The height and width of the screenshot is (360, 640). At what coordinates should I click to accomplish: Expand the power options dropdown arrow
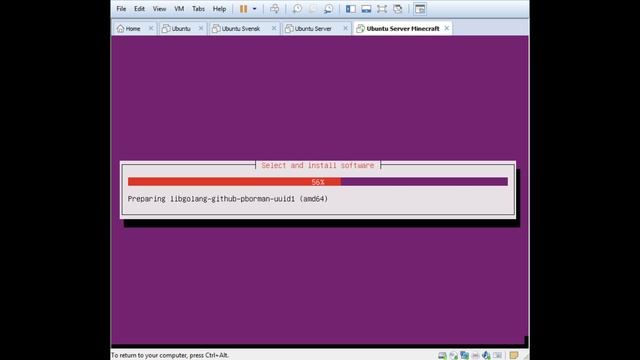(254, 9)
